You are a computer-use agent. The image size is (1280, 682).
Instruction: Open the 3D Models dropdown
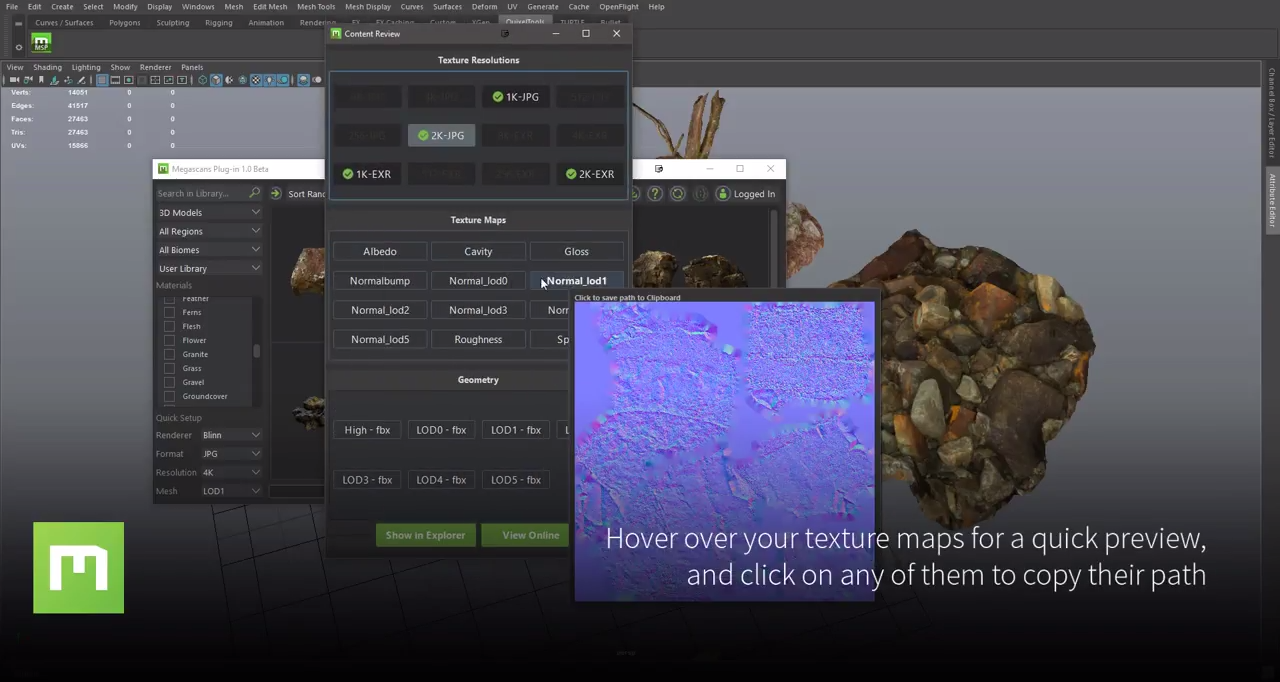[x=208, y=212]
